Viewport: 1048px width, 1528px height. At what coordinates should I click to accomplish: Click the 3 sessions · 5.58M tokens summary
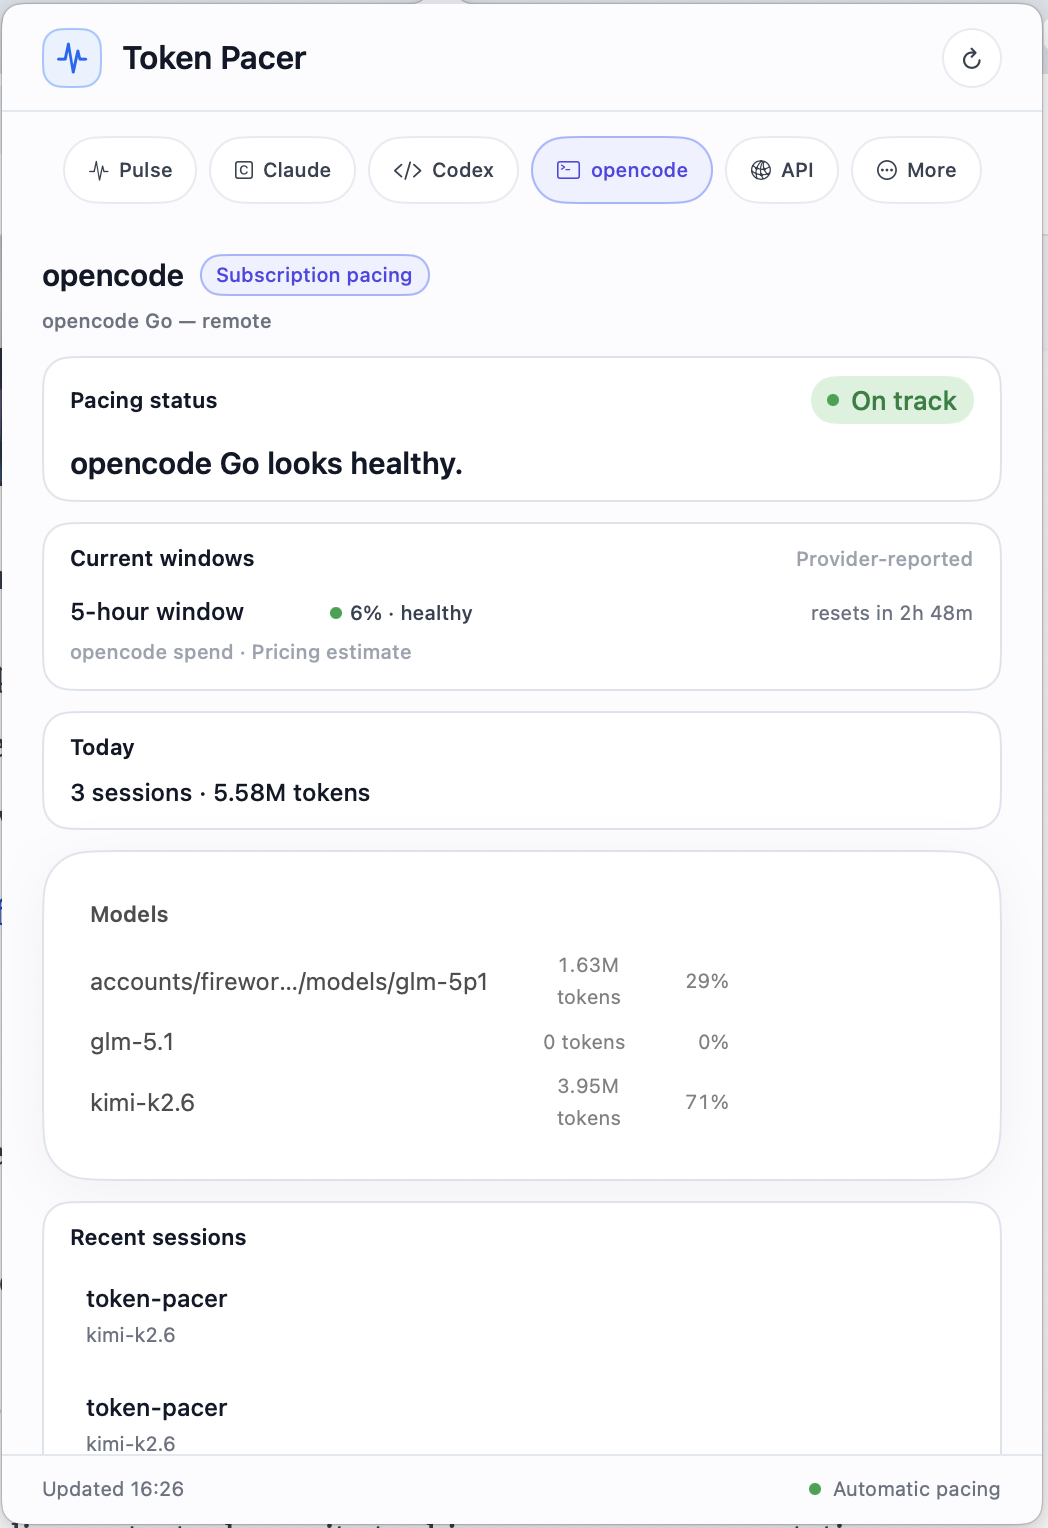point(220,793)
